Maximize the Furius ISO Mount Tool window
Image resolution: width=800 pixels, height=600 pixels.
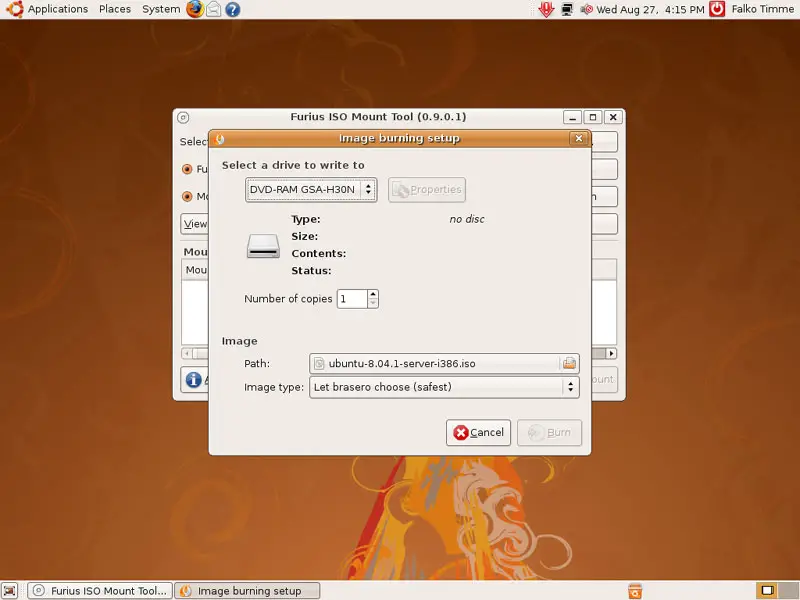(593, 117)
